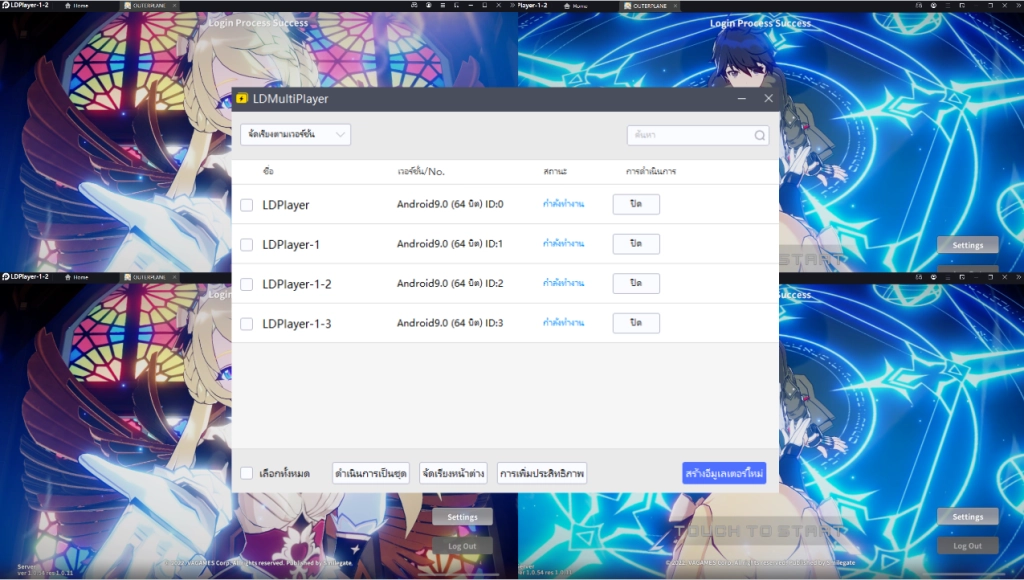Click ปิด to stop the LDPlayer-1 instance
1024x580 pixels.
[x=636, y=243]
